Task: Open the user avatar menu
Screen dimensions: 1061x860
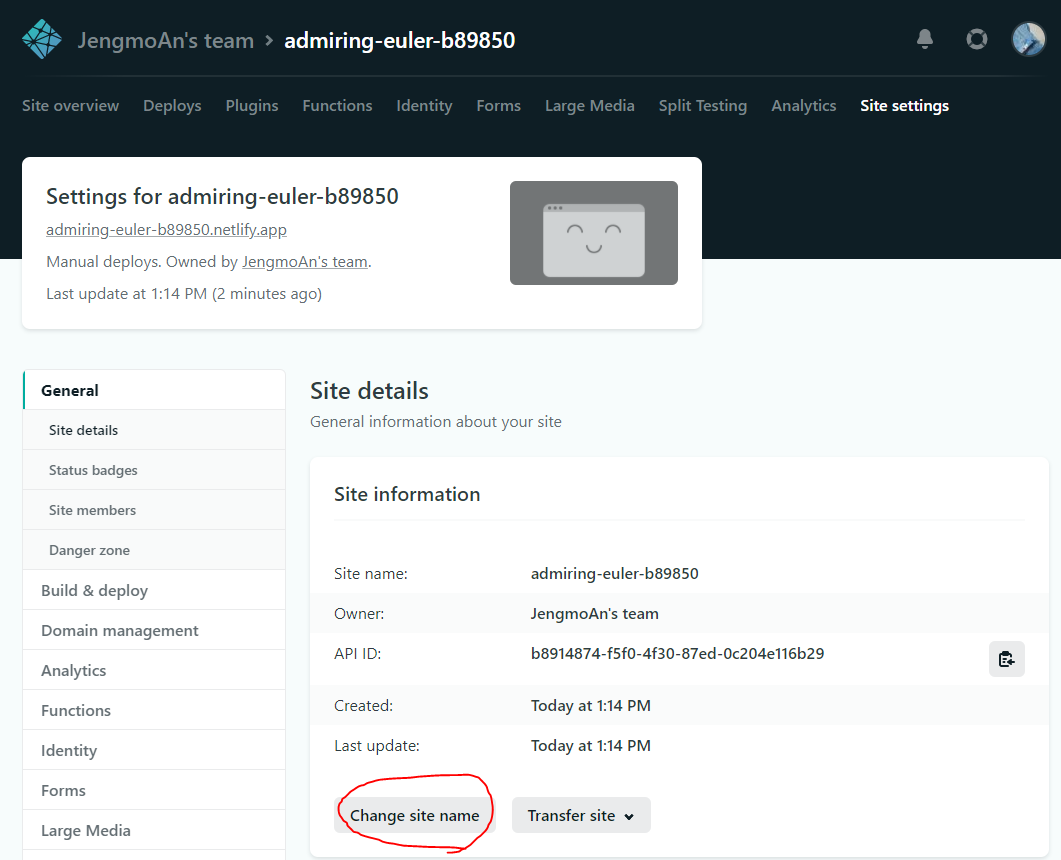Action: [x=1028, y=39]
